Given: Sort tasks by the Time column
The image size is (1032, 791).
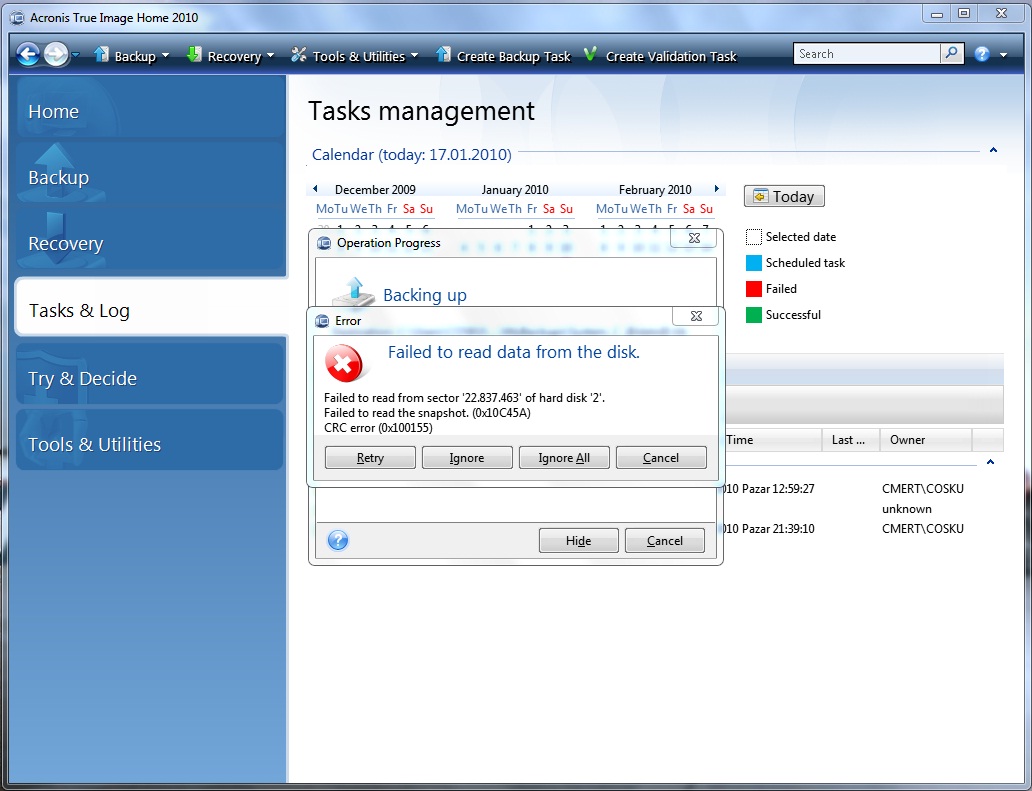Looking at the screenshot, I should pyautogui.click(x=773, y=440).
